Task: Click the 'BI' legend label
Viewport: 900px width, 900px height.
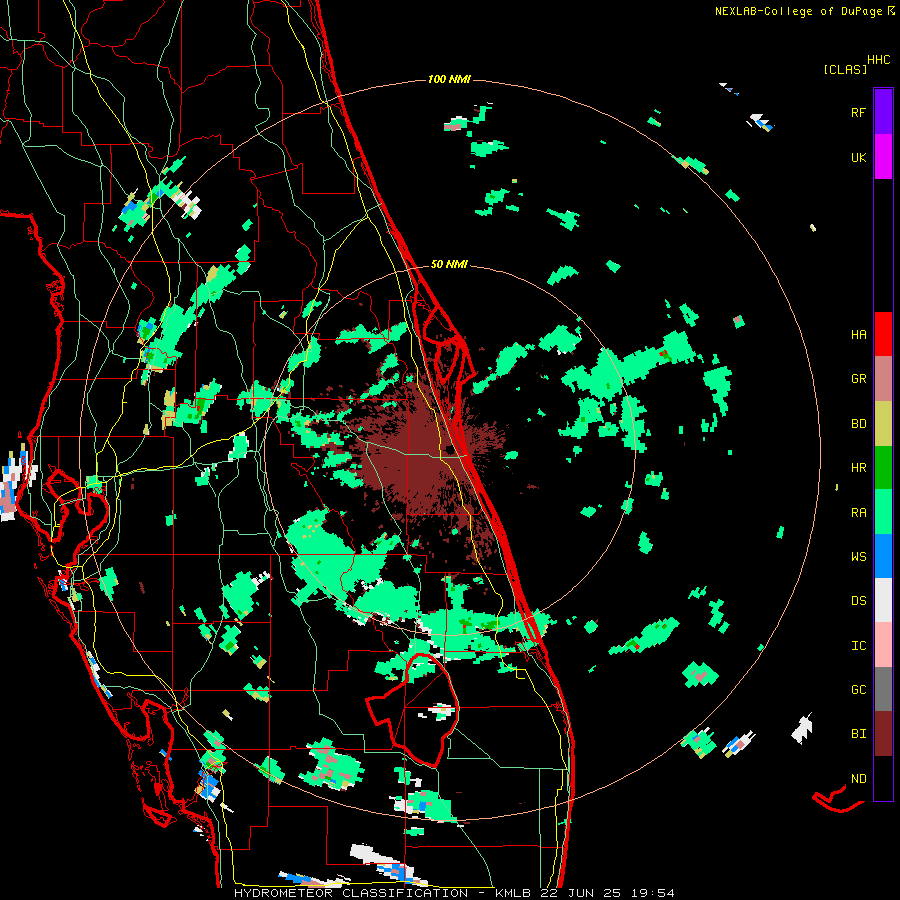Action: [858, 734]
